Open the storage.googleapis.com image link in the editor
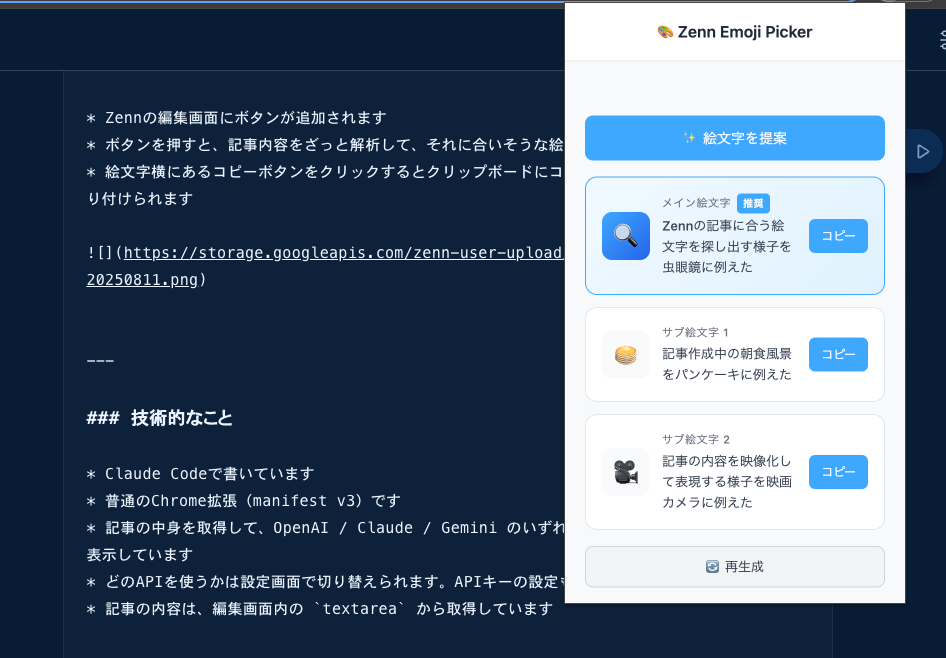 343,253
